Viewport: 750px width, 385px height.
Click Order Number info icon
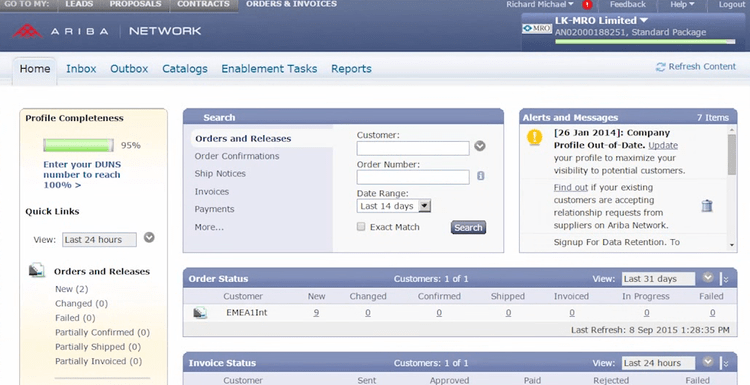481,176
